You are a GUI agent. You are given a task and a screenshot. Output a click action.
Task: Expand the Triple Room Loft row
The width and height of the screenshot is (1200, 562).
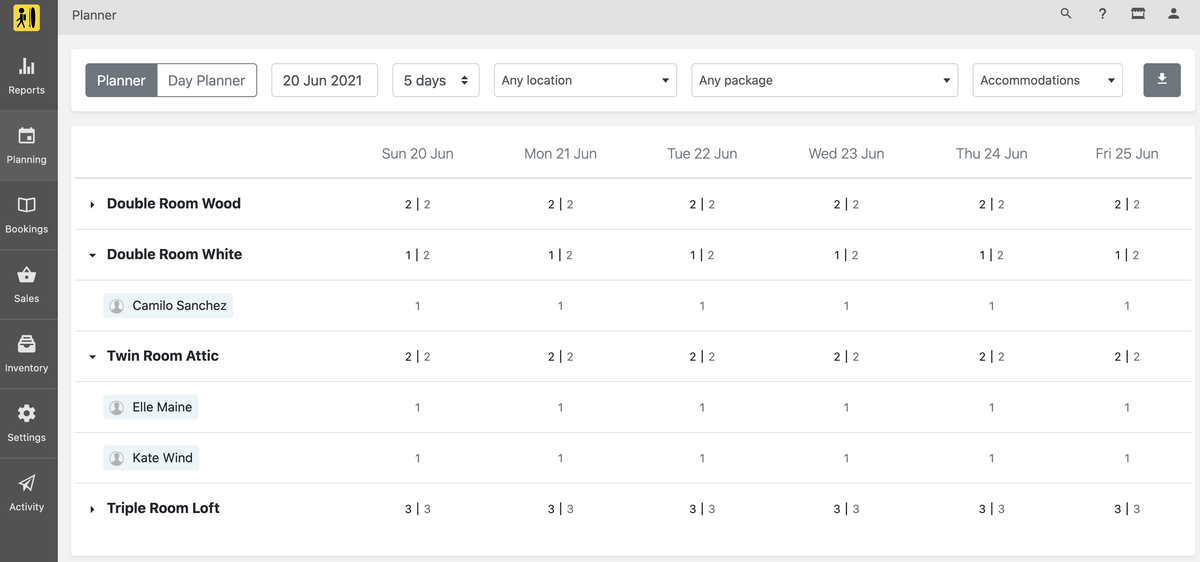pos(92,509)
